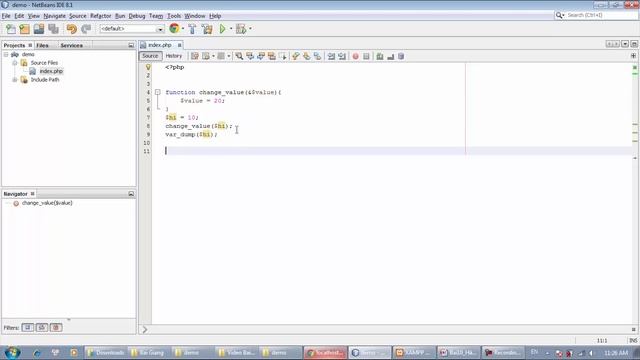640x360 pixels.
Task: Click the INS insert mode indicator
Action: pyautogui.click(x=633, y=340)
